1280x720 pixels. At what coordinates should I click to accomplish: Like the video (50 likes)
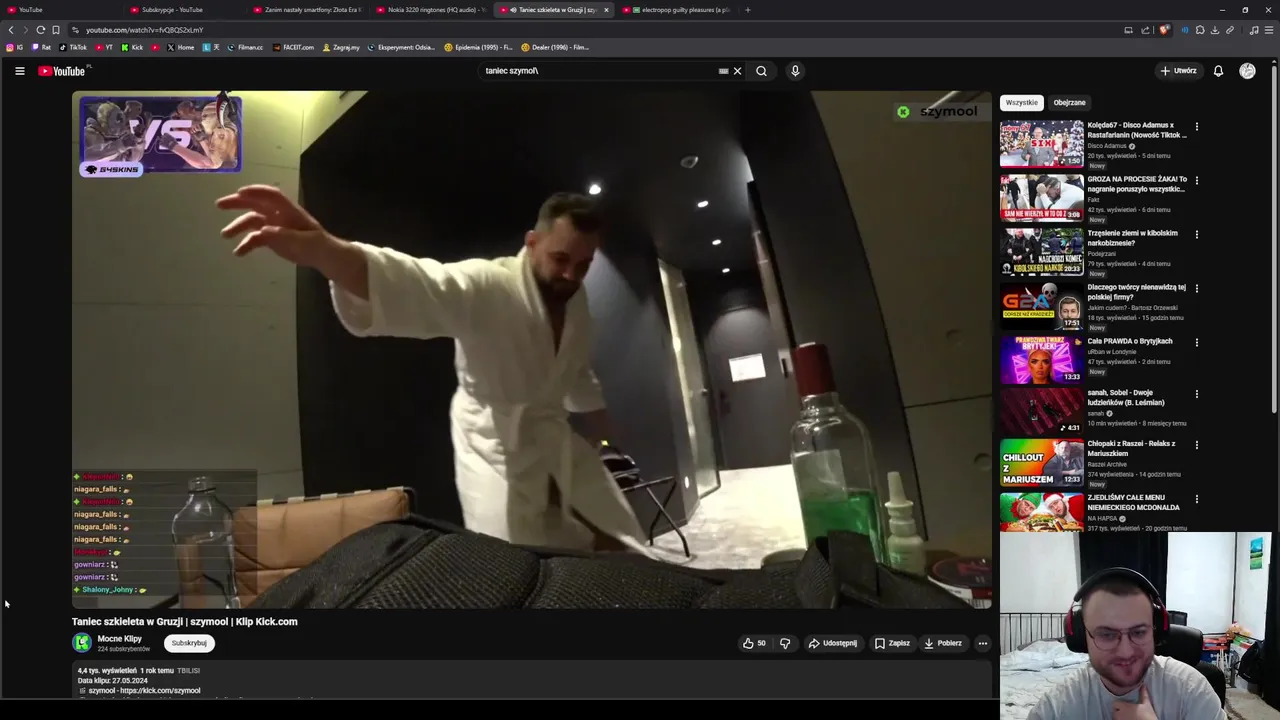point(754,643)
